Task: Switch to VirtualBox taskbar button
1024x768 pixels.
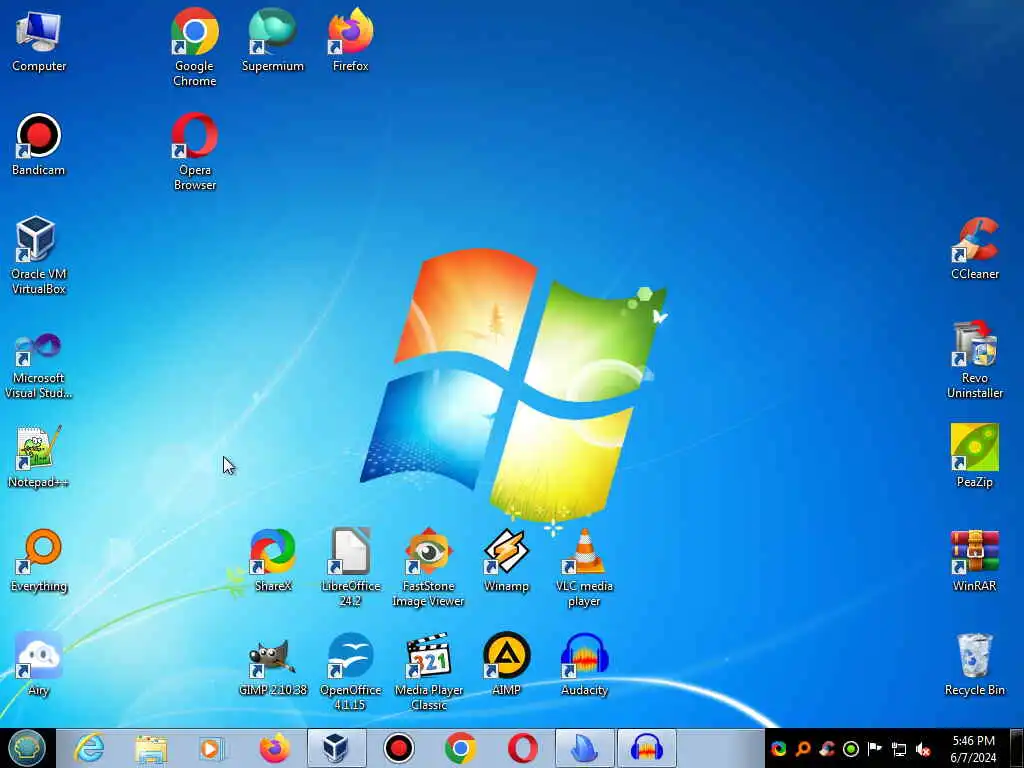Action: click(336, 748)
